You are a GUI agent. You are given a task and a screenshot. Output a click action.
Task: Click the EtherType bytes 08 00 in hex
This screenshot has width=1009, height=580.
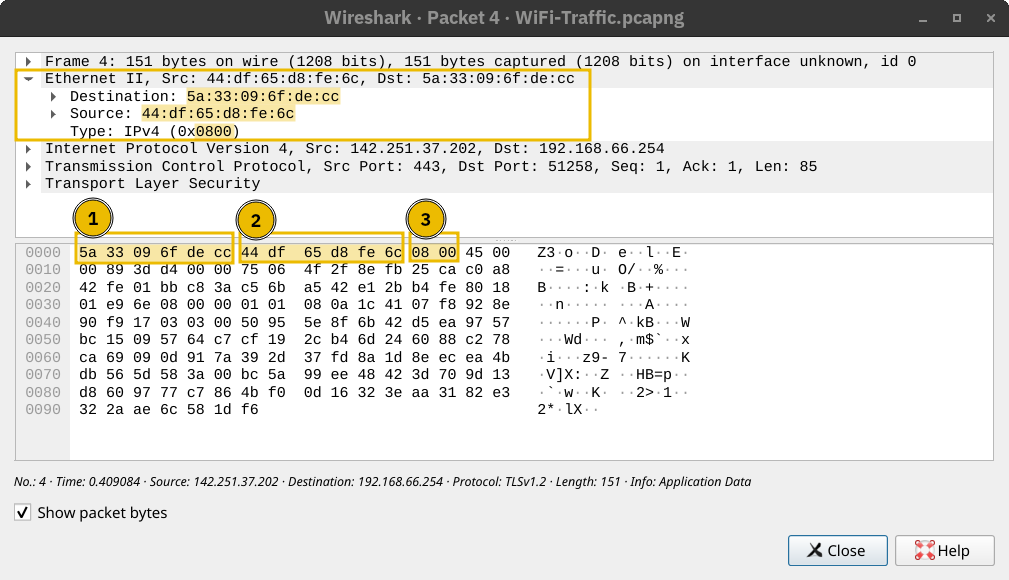[434, 254]
